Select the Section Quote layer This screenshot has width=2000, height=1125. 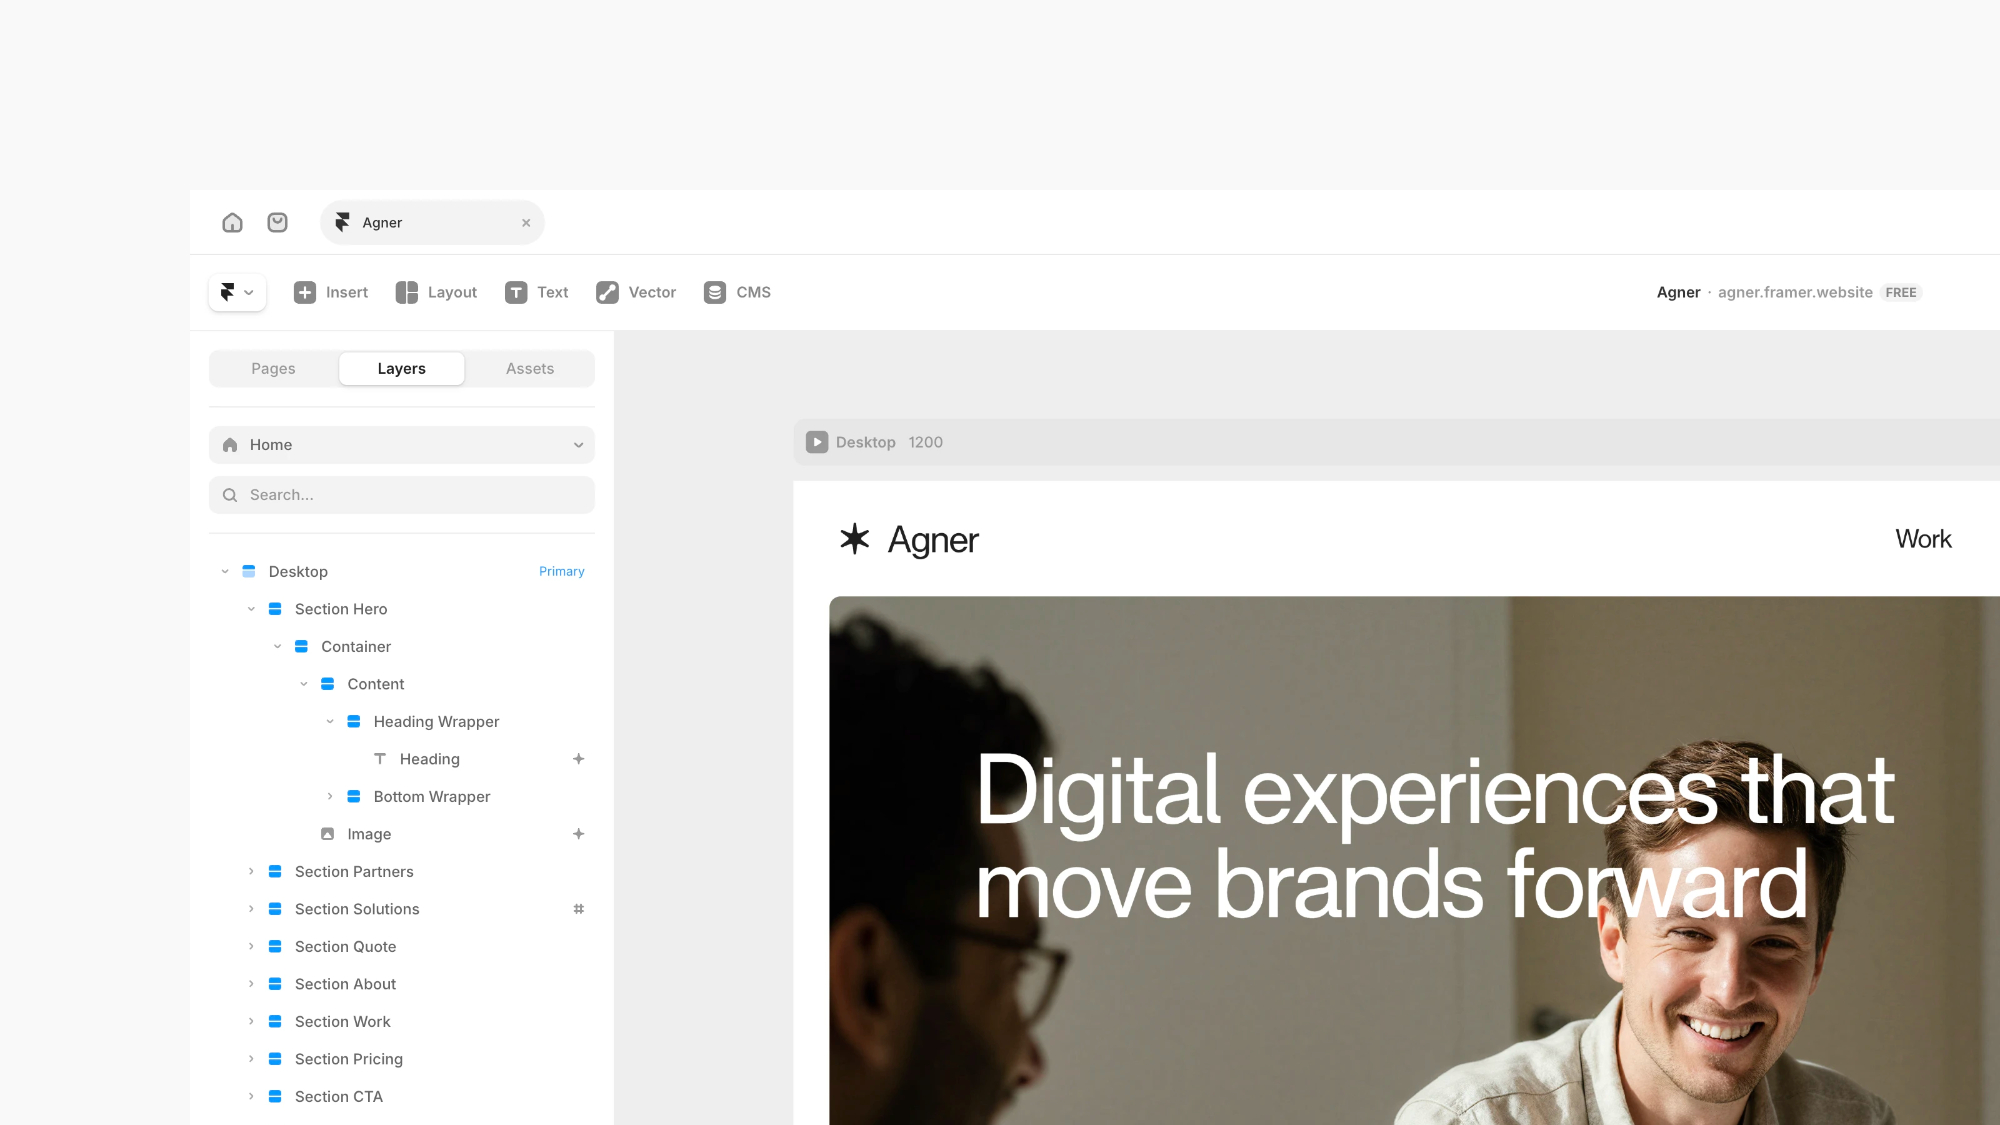tap(402, 947)
